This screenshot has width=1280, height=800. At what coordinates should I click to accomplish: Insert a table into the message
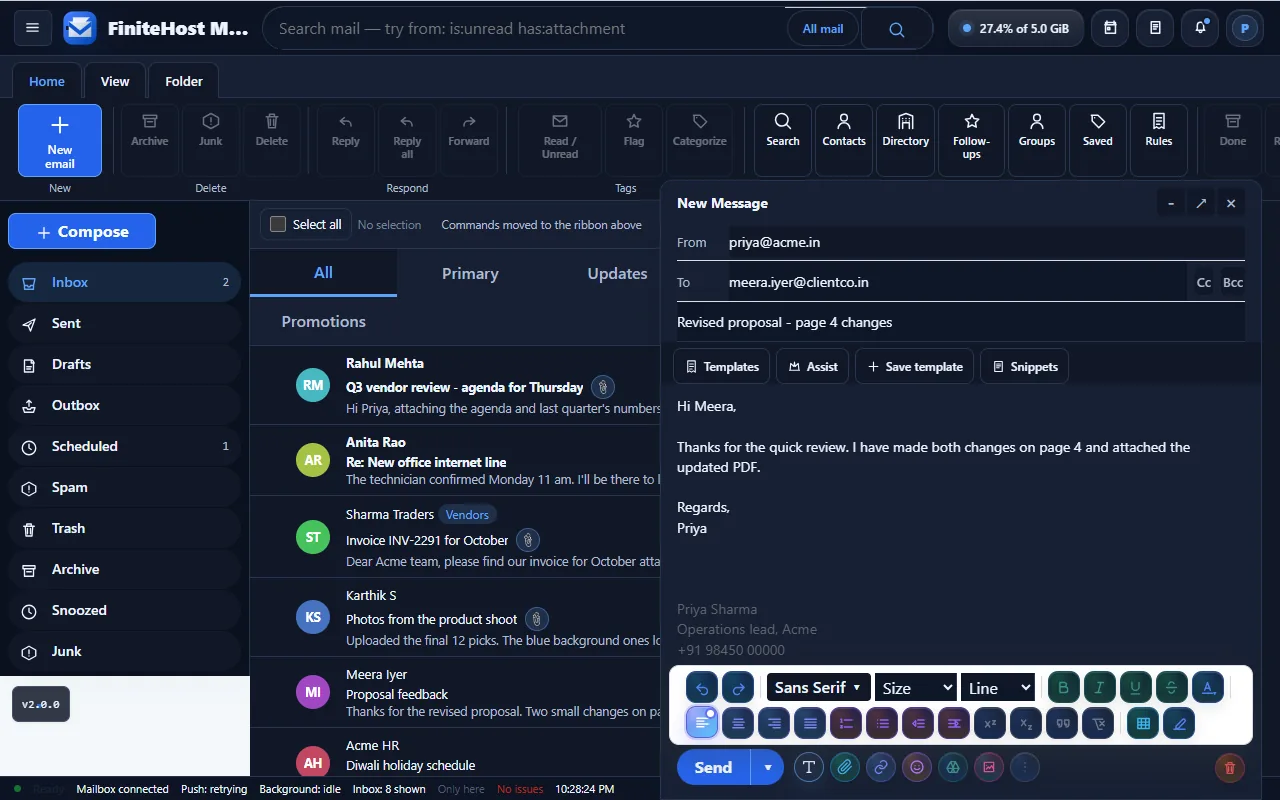point(1143,723)
